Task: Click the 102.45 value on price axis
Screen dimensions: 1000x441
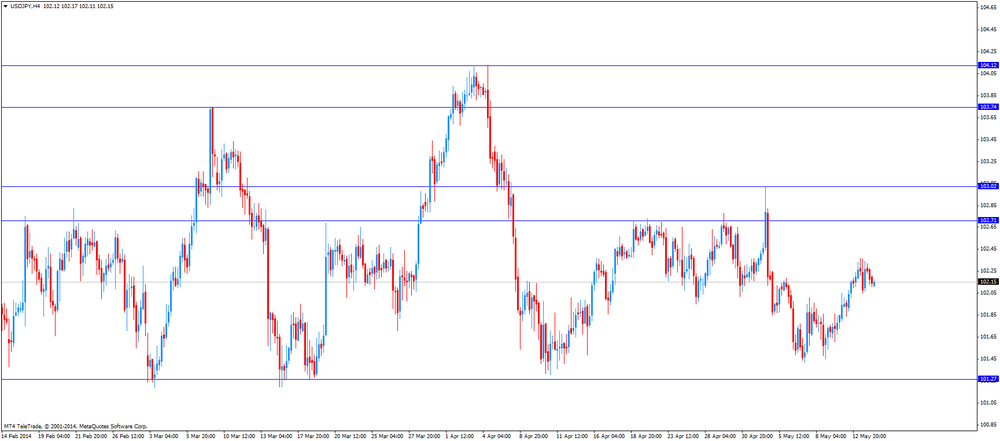Action: 989,249
